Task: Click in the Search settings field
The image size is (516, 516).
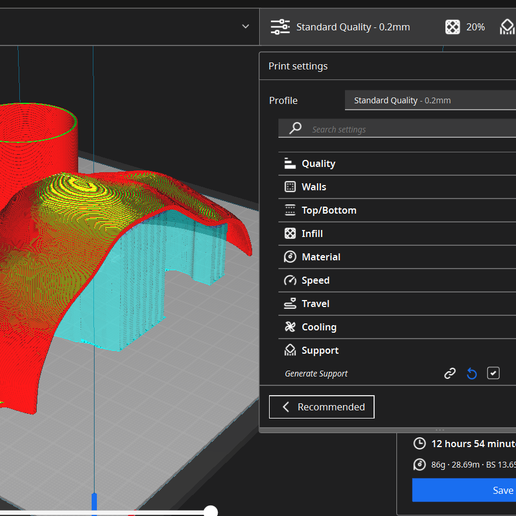Action: click(397, 128)
